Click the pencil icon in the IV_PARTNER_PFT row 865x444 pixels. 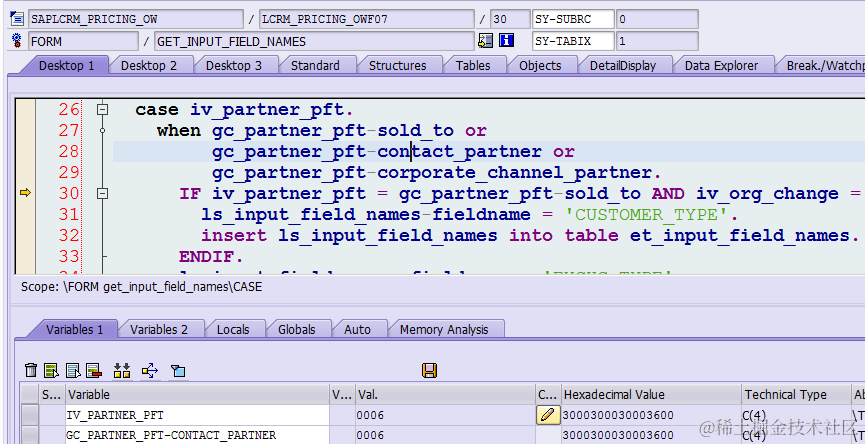547,415
